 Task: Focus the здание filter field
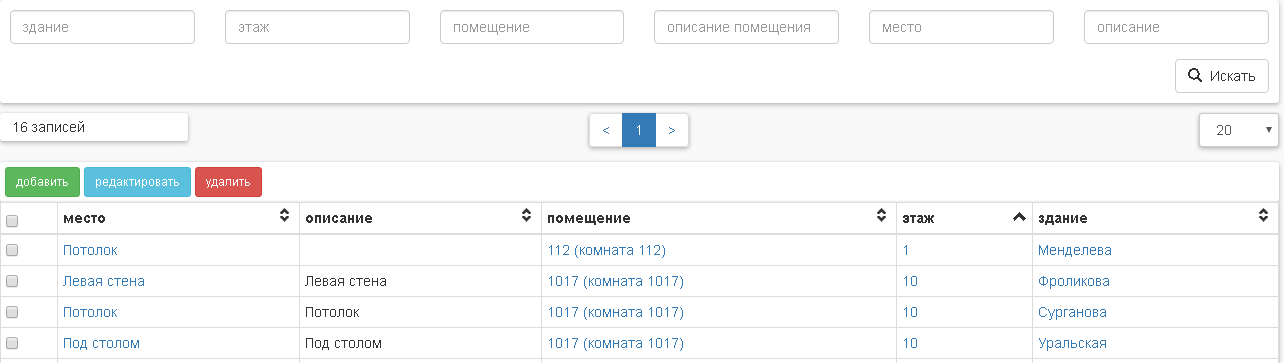click(102, 27)
